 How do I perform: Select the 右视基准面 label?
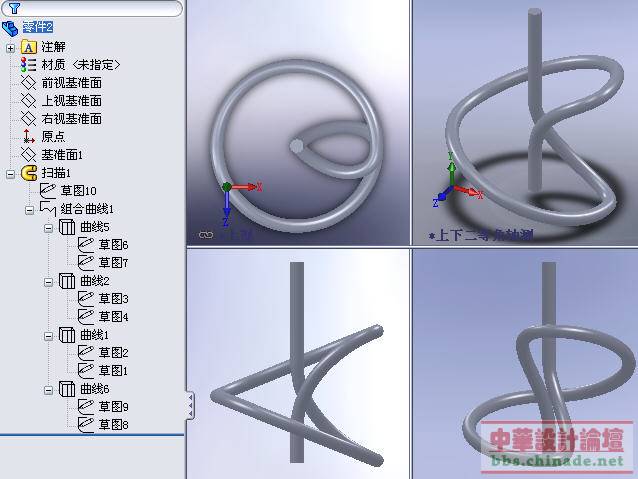click(x=72, y=119)
